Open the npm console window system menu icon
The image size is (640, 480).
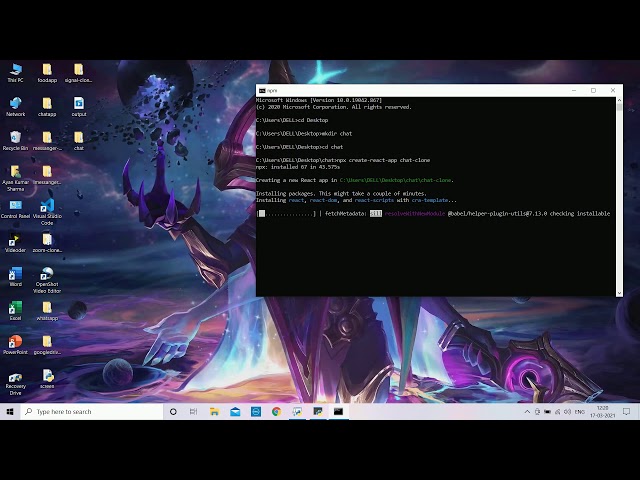[262, 91]
